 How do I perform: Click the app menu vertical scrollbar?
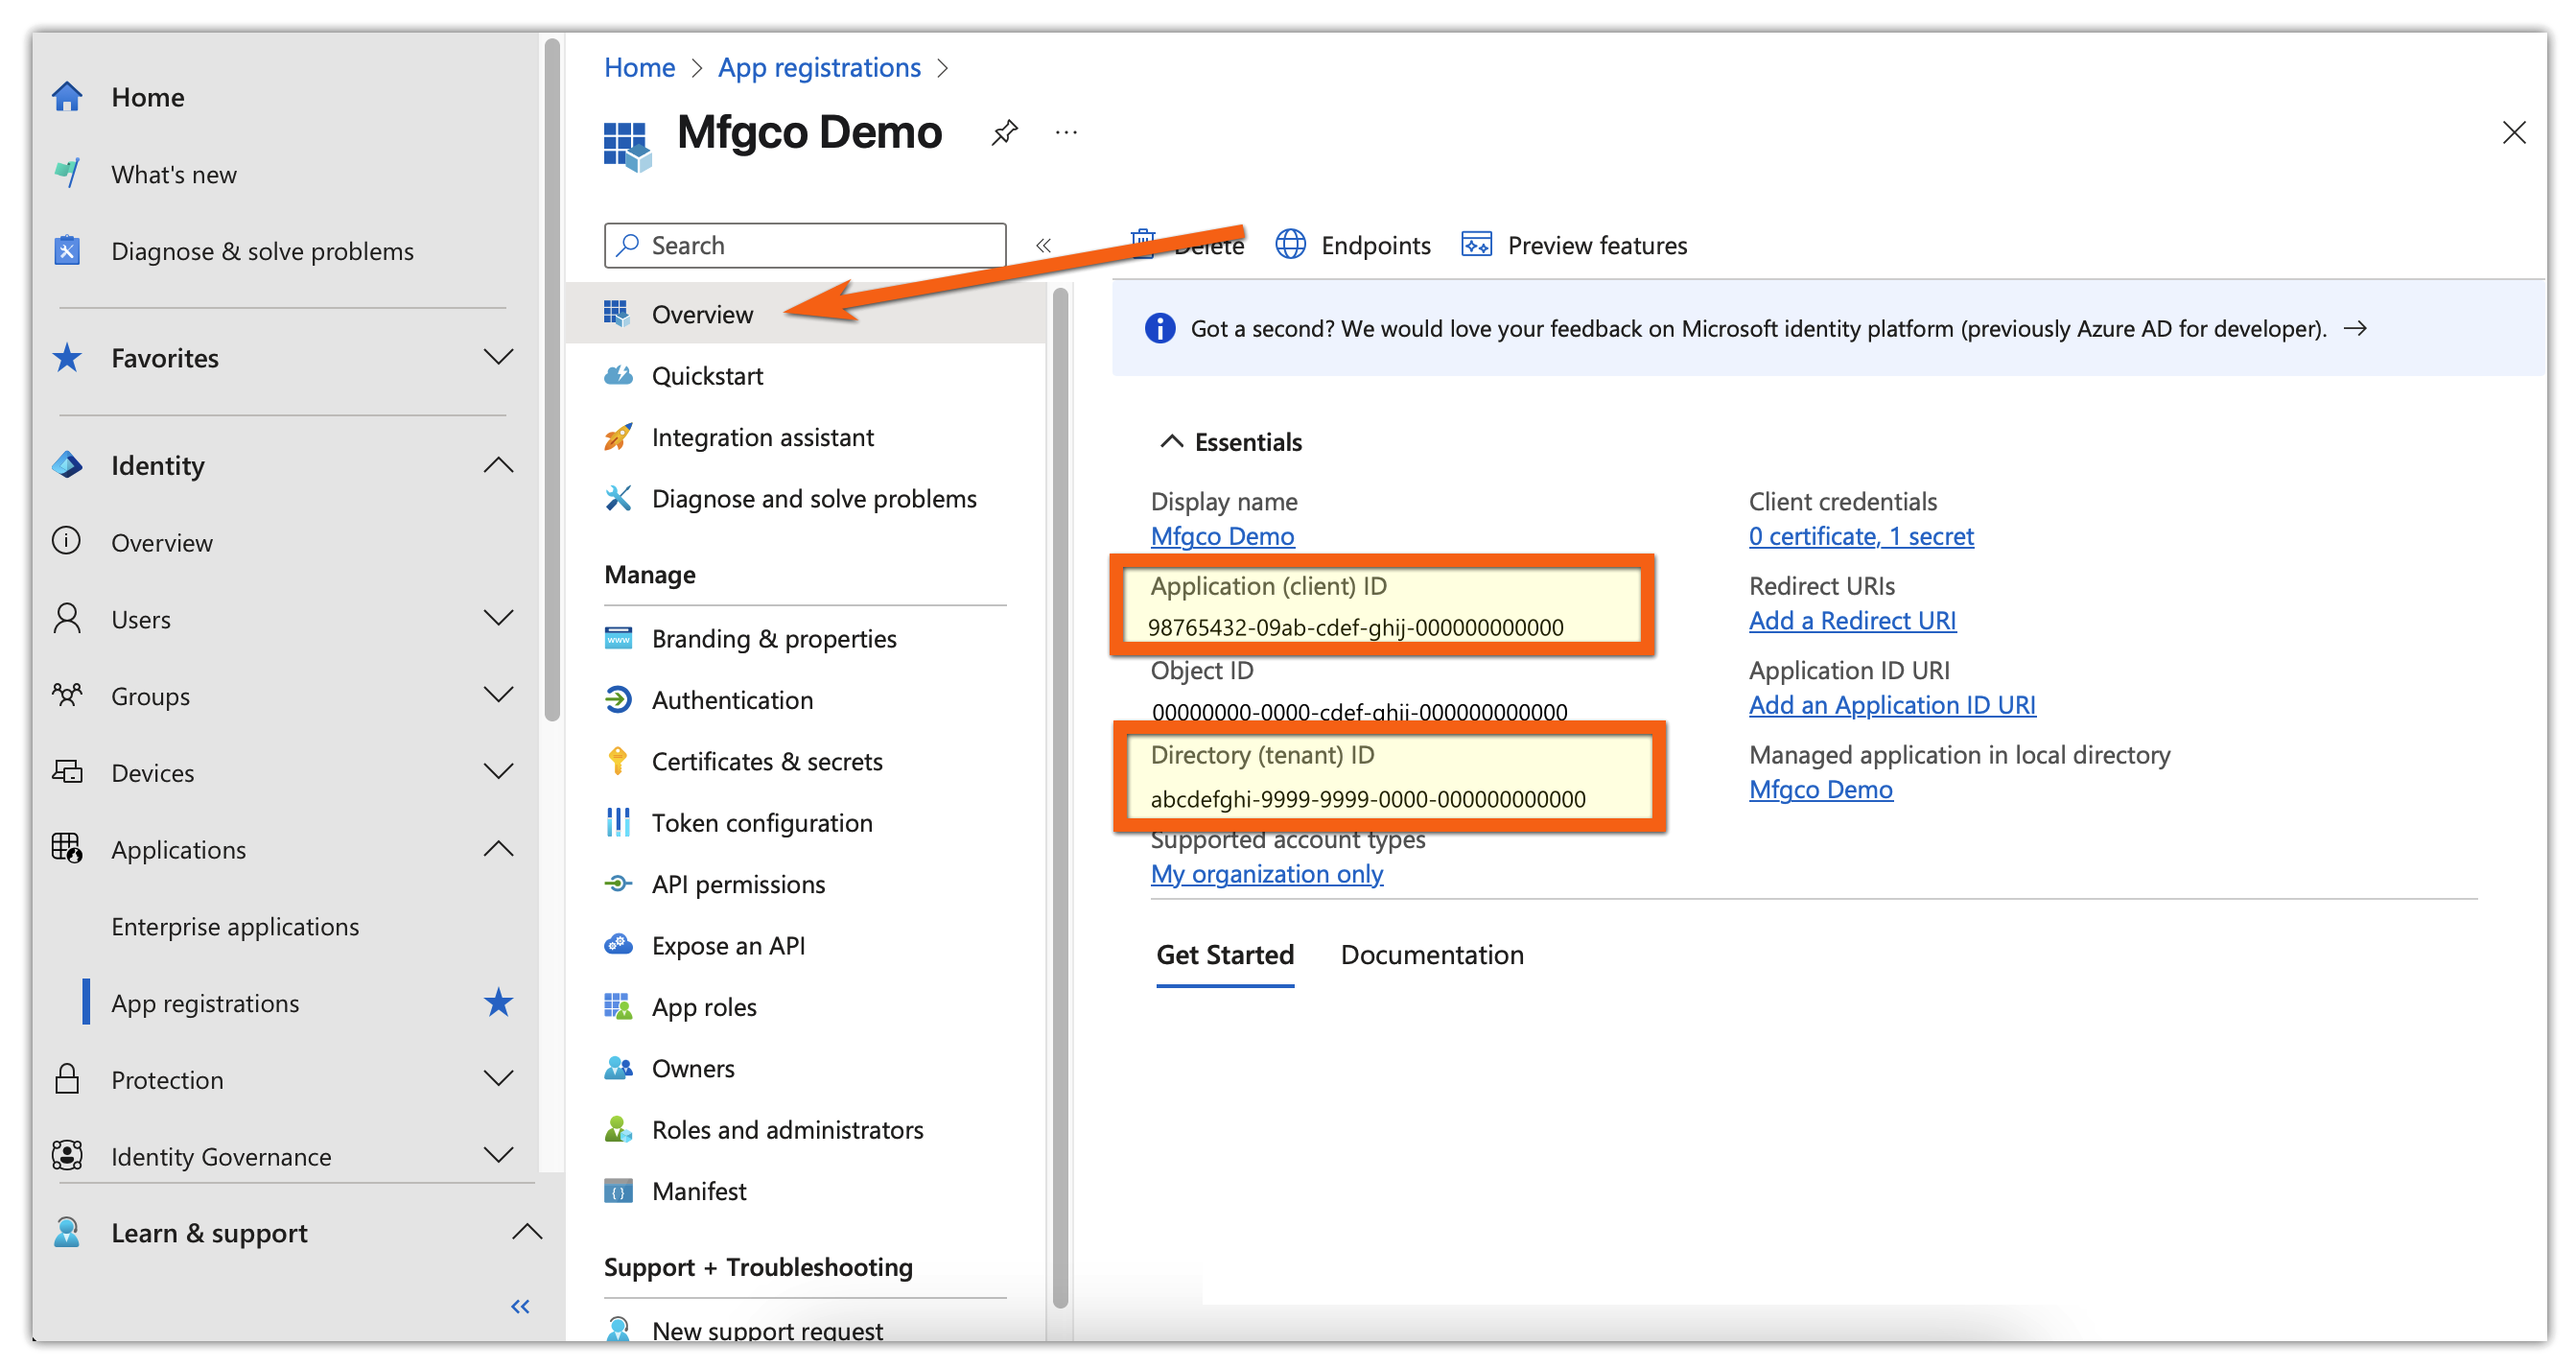[x=1061, y=800]
